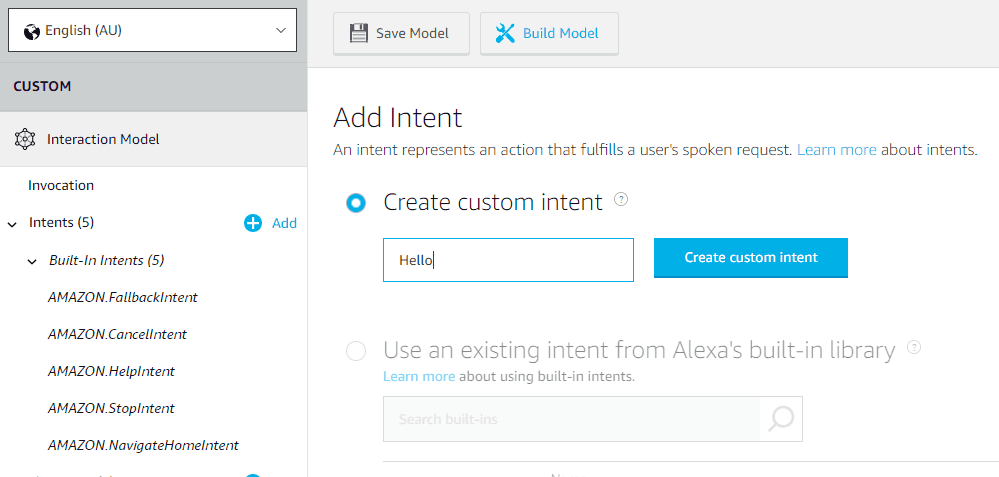The width and height of the screenshot is (999, 477).
Task: Click the Search built-ins field
Action: tap(571, 419)
